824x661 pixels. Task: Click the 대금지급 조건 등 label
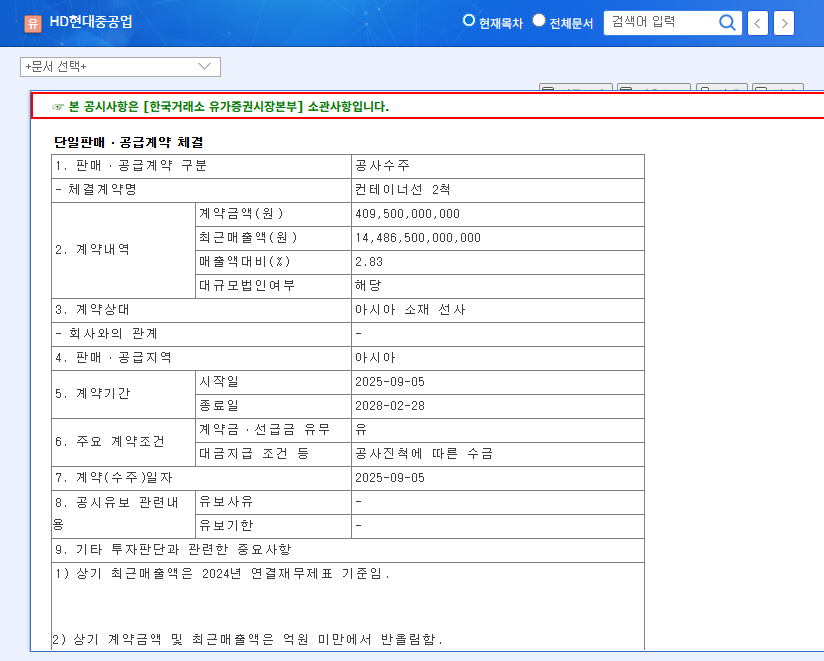tap(254, 453)
